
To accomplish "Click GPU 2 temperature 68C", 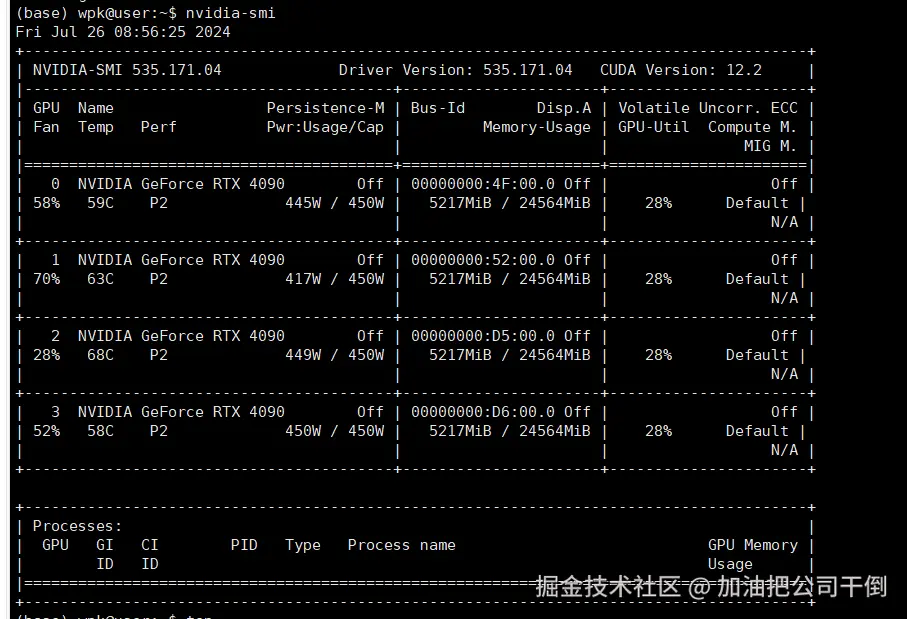I will [x=96, y=355].
